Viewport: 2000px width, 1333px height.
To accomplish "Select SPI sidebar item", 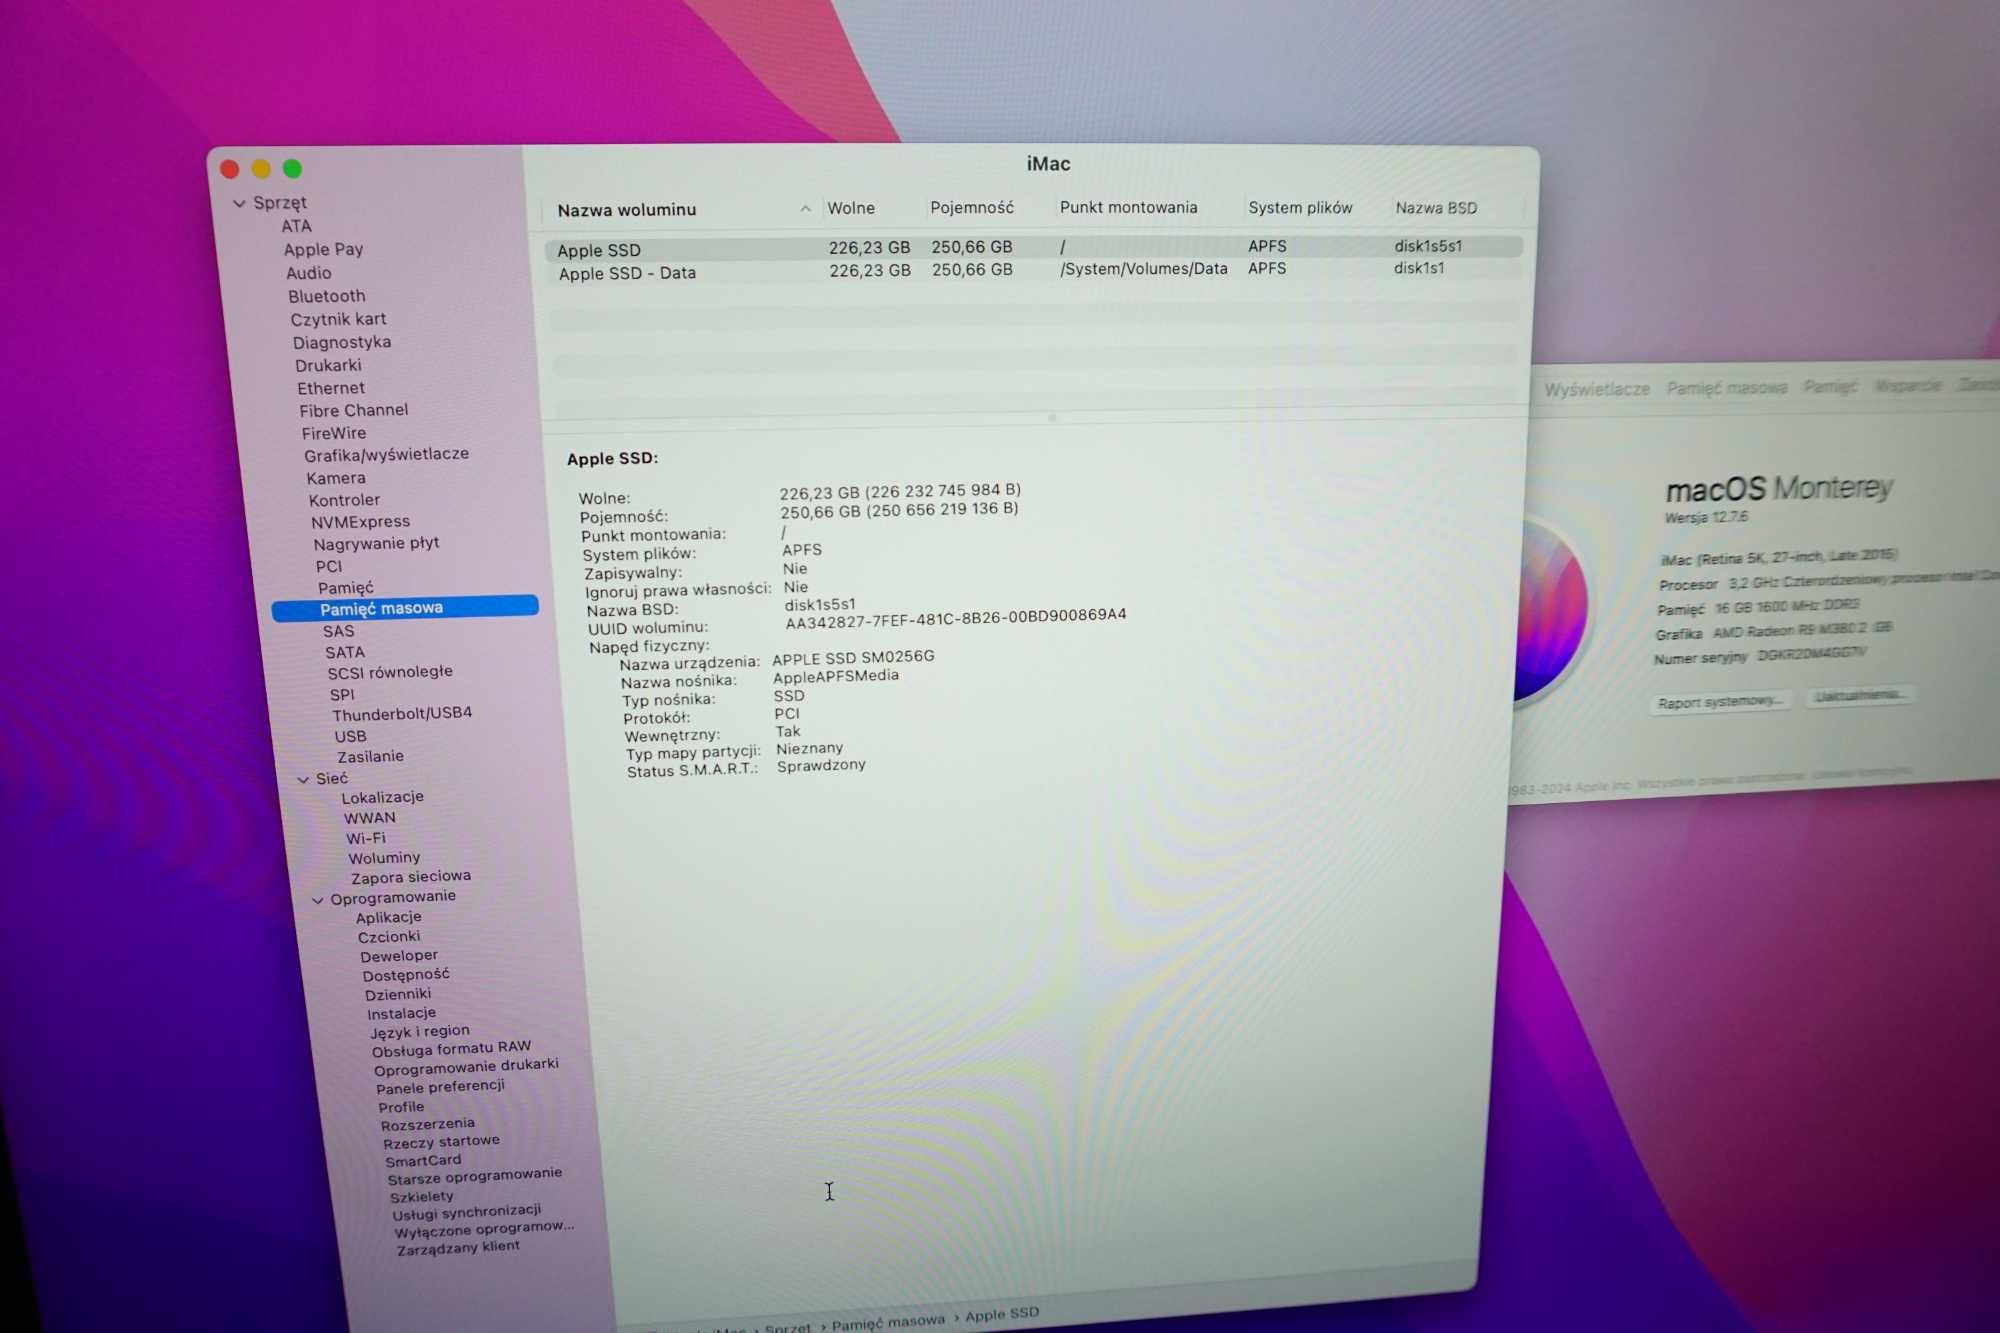I will [342, 694].
